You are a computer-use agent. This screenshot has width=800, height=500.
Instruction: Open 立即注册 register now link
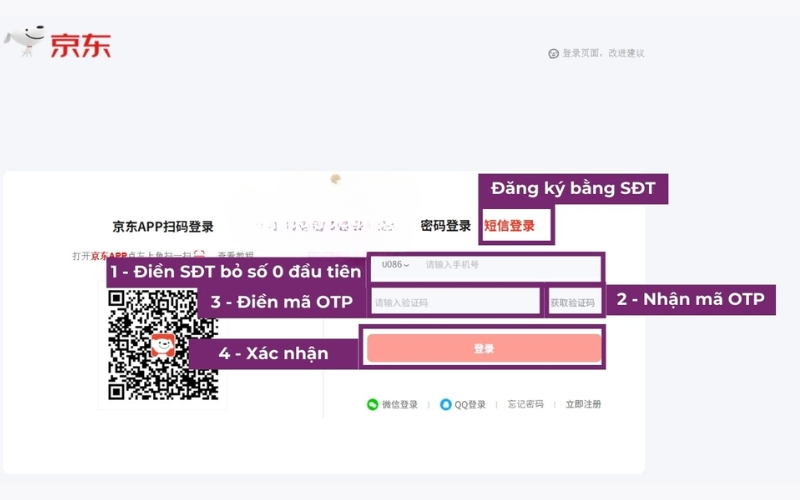[x=583, y=405]
